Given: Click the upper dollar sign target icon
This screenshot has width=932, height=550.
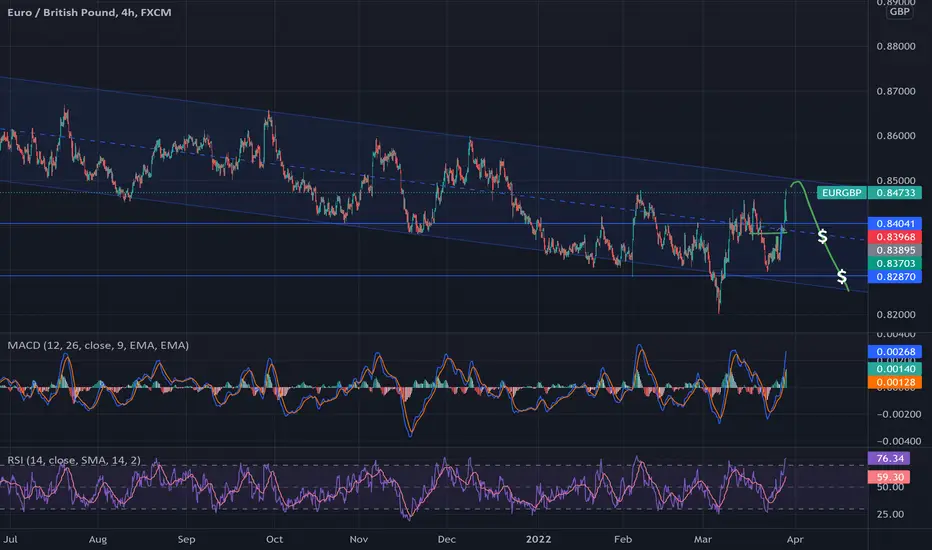Looking at the screenshot, I should (x=823, y=237).
